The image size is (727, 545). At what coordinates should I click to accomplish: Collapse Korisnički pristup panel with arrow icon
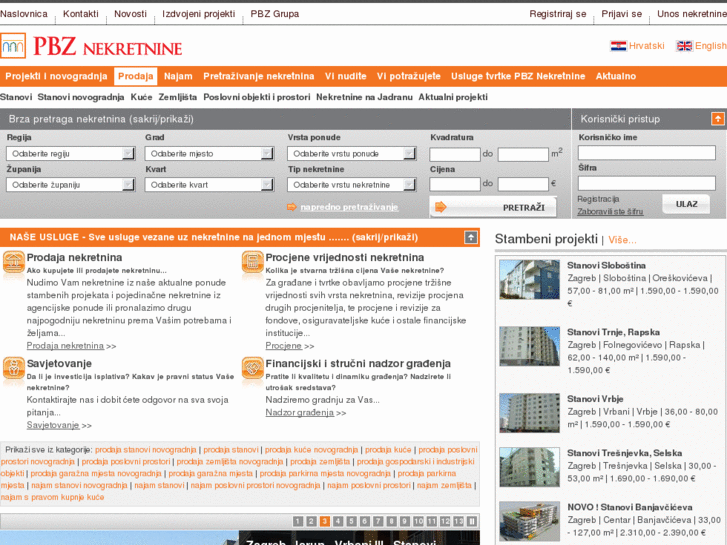717,119
